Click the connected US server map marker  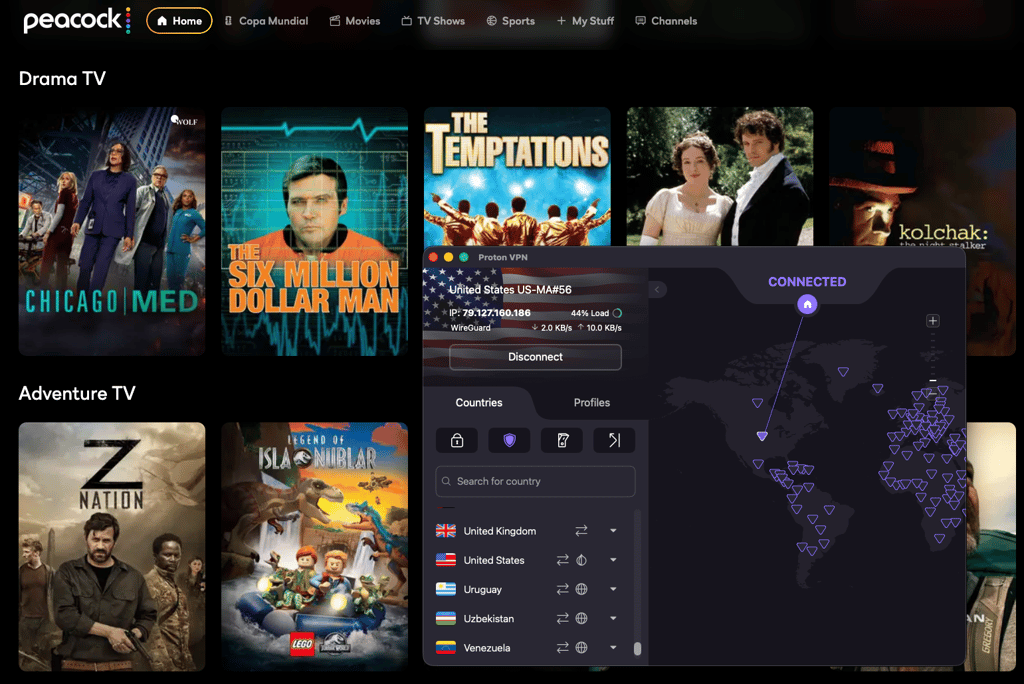coord(762,436)
